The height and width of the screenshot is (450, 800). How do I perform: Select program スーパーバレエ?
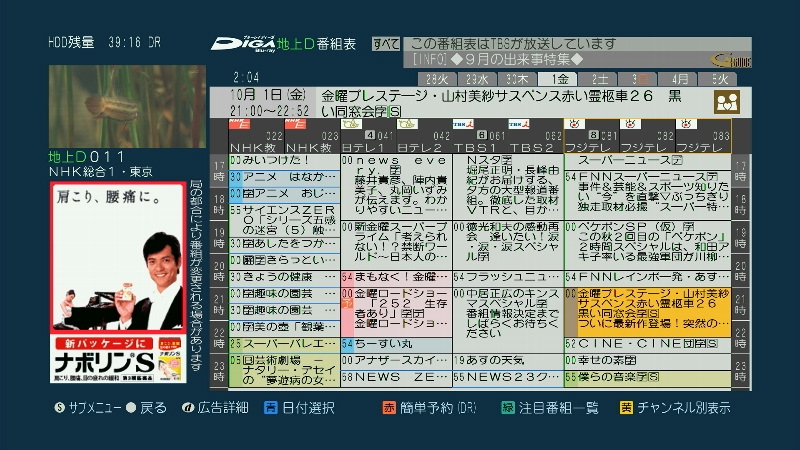tap(284, 344)
